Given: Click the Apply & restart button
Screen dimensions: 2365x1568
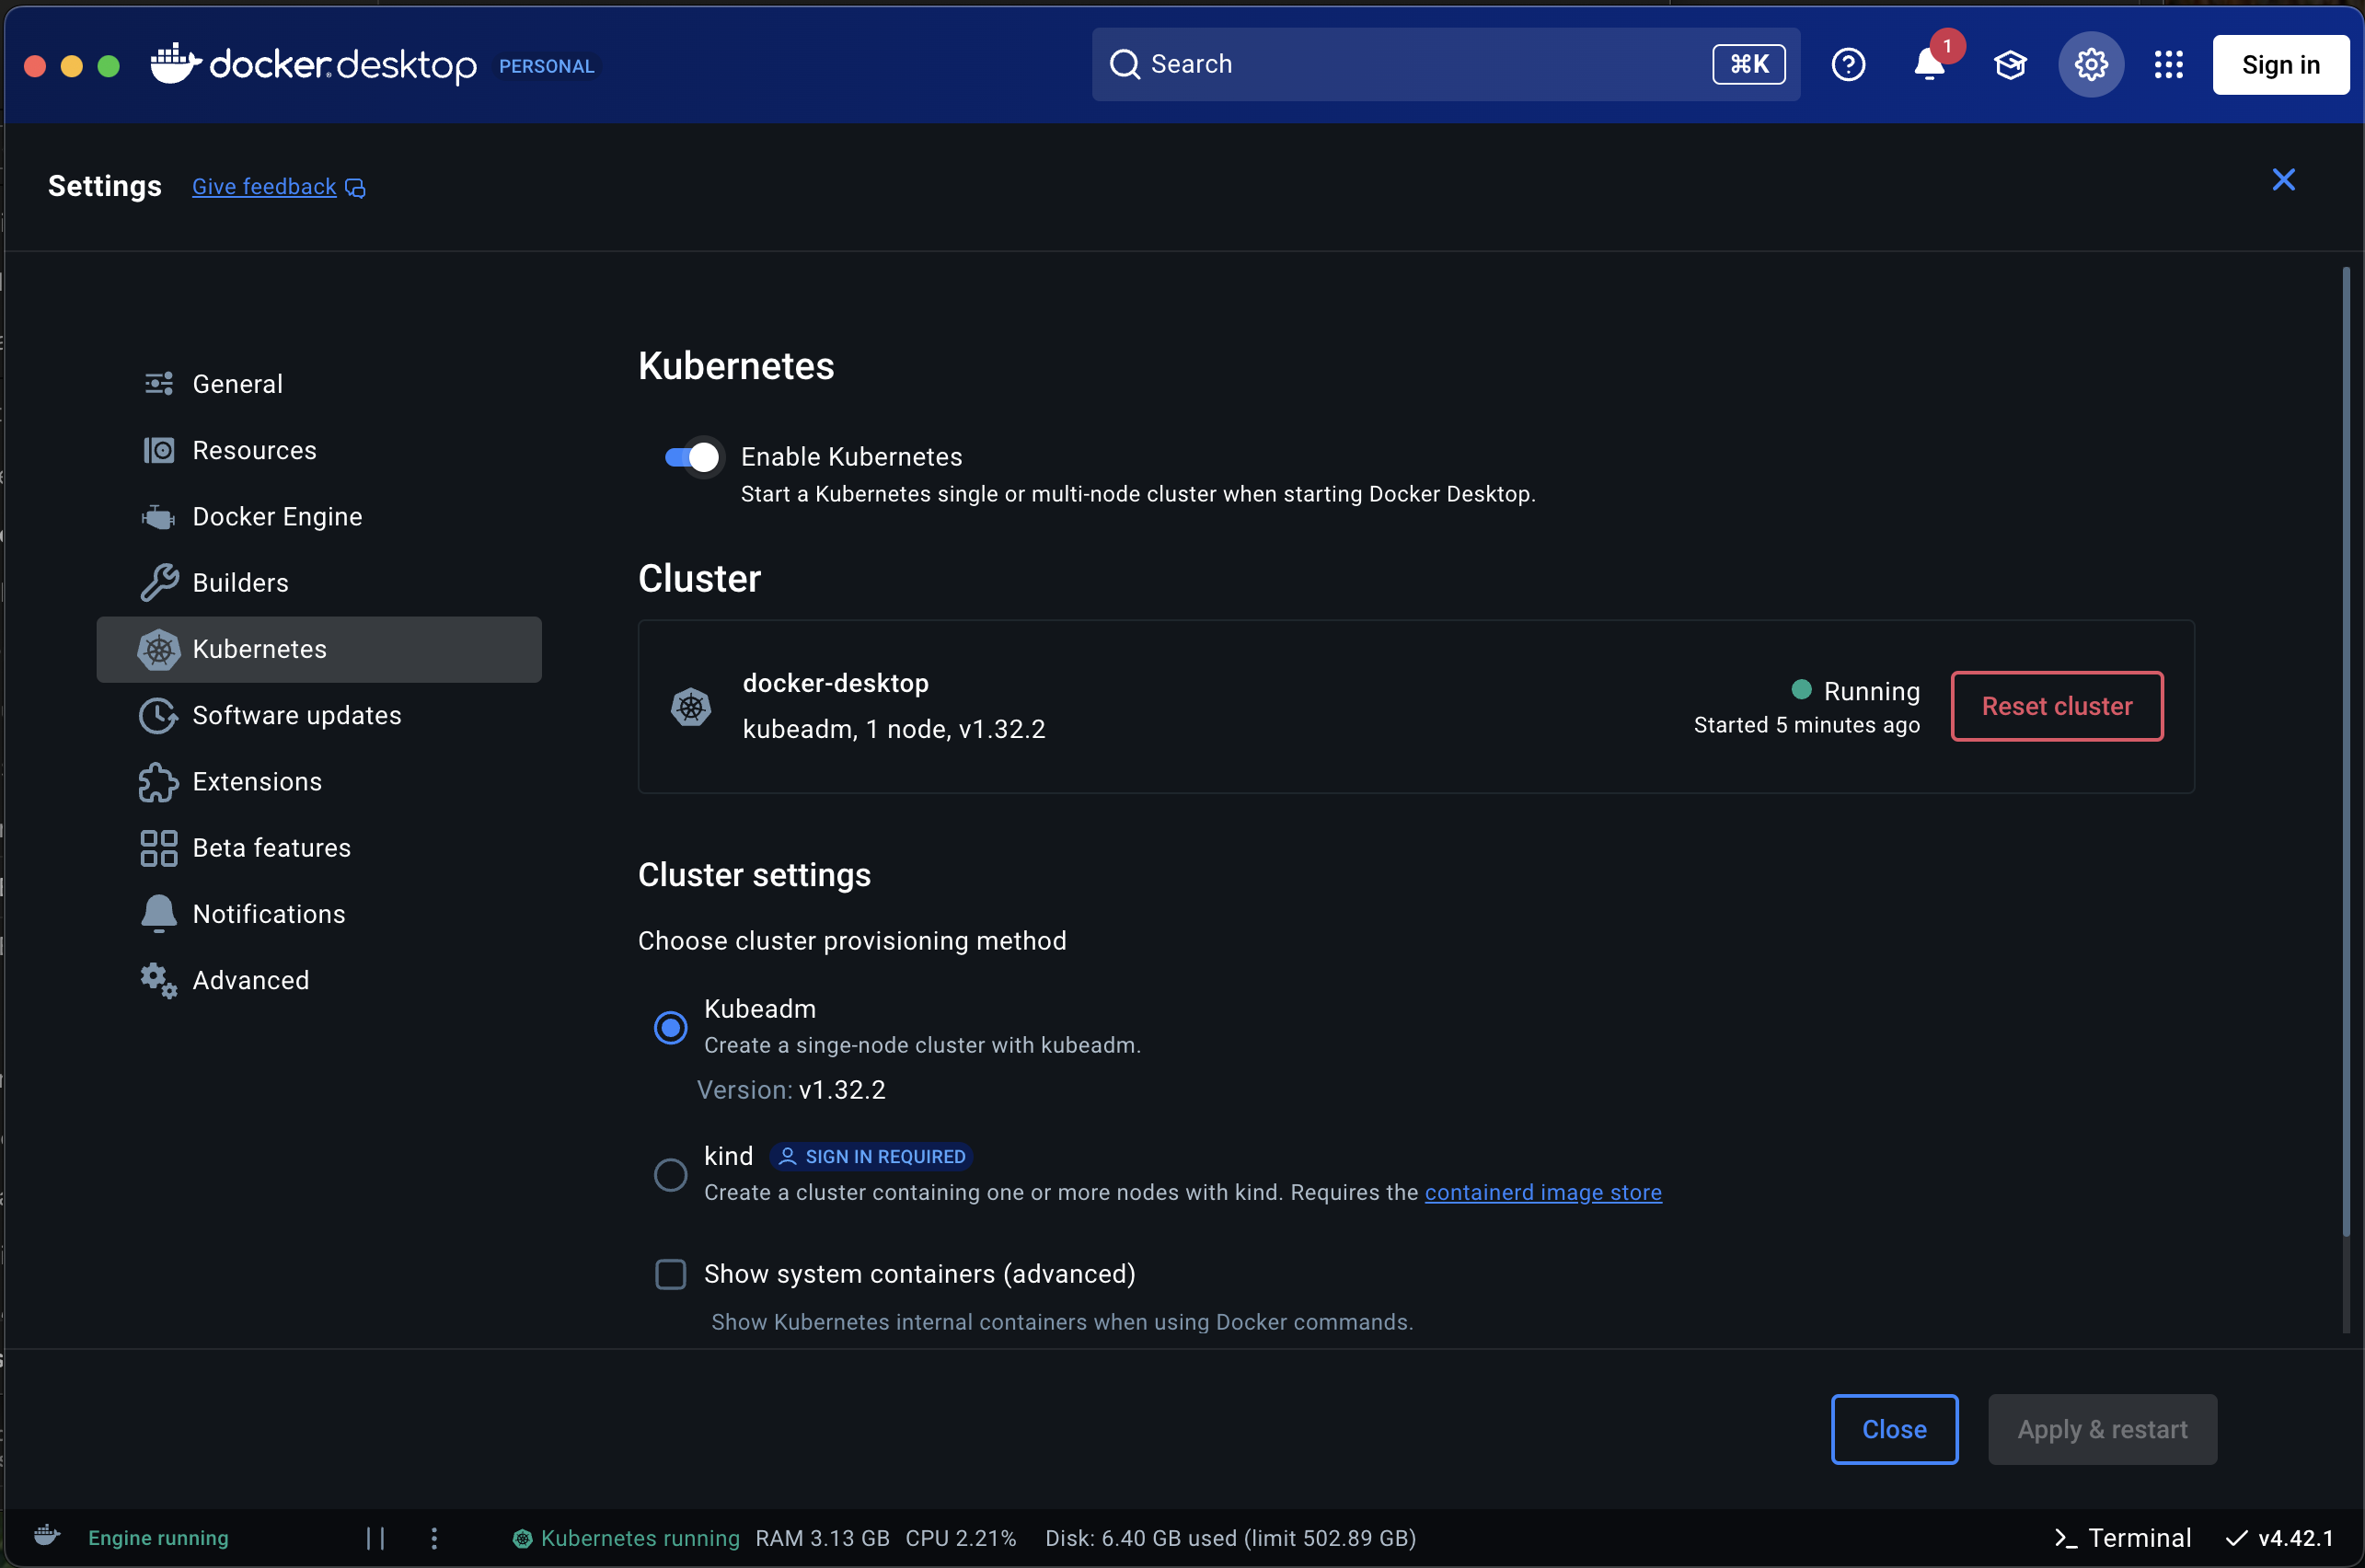Looking at the screenshot, I should [2102, 1429].
